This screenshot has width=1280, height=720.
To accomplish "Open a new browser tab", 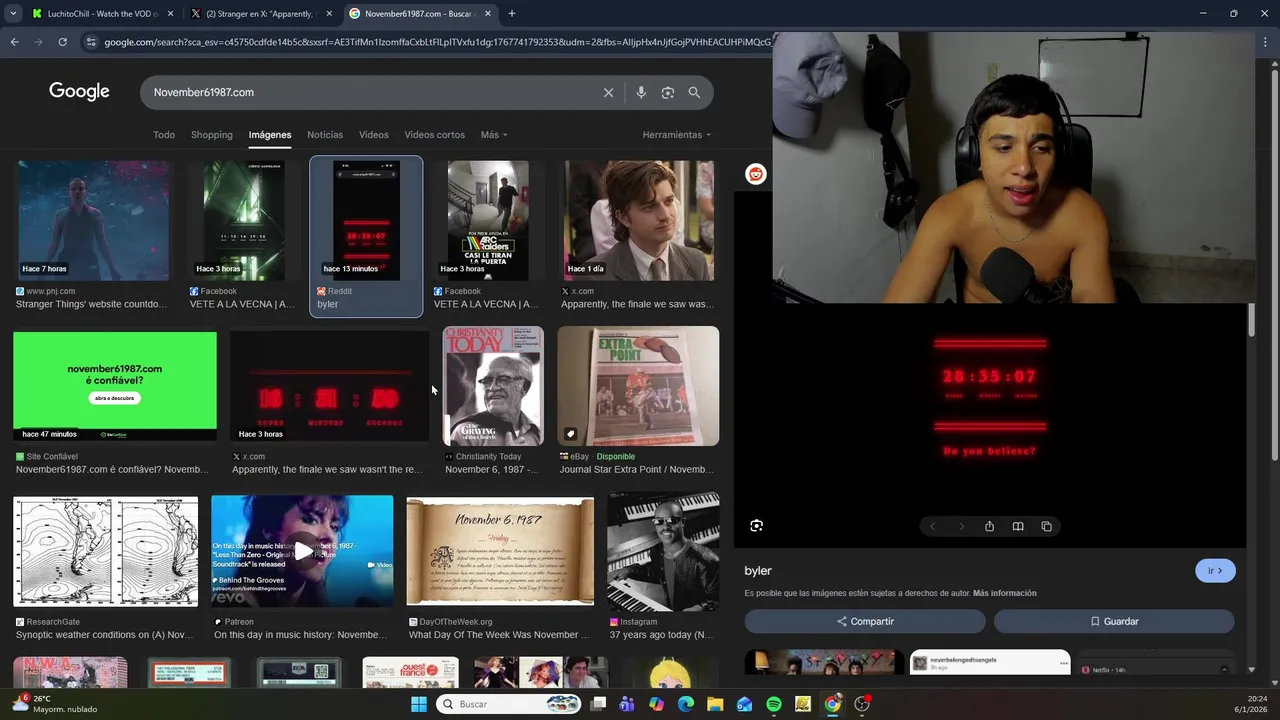I will (x=512, y=14).
